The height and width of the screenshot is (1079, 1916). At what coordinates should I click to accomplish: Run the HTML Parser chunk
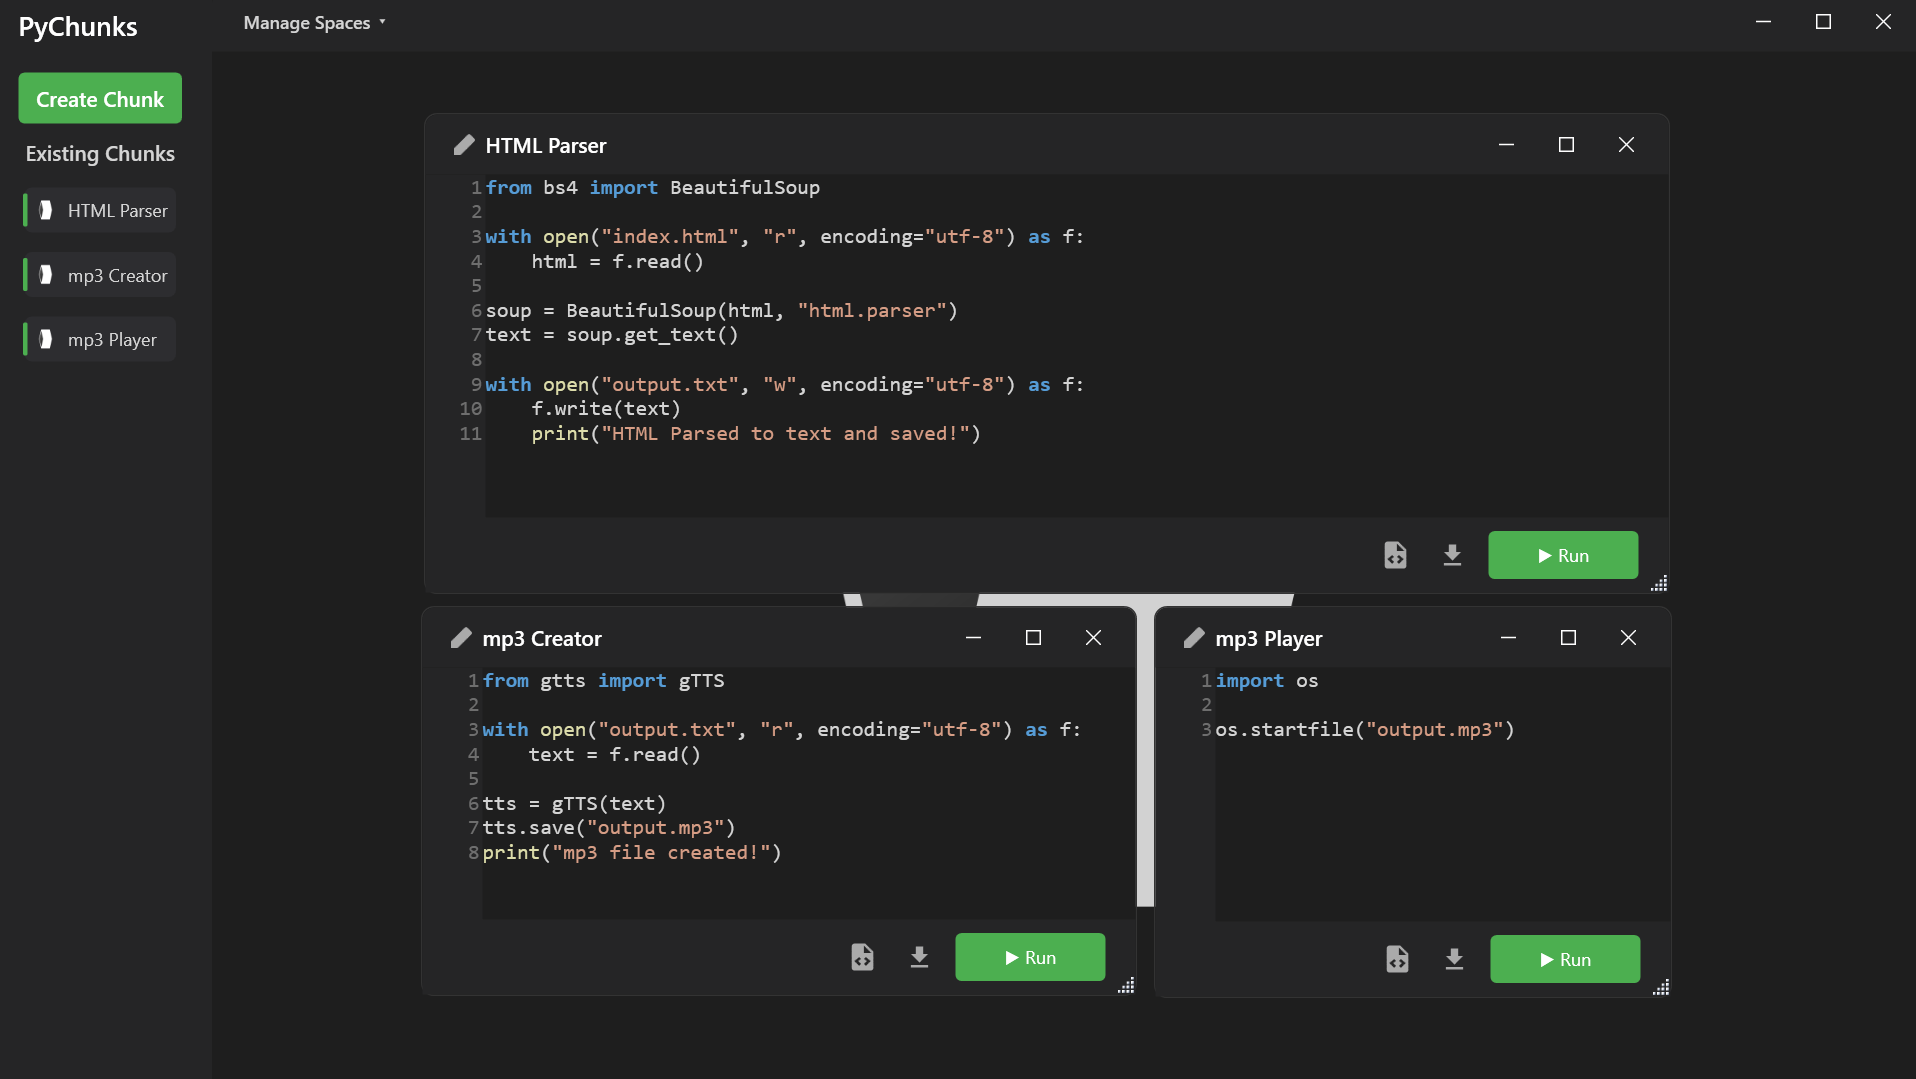1563,555
